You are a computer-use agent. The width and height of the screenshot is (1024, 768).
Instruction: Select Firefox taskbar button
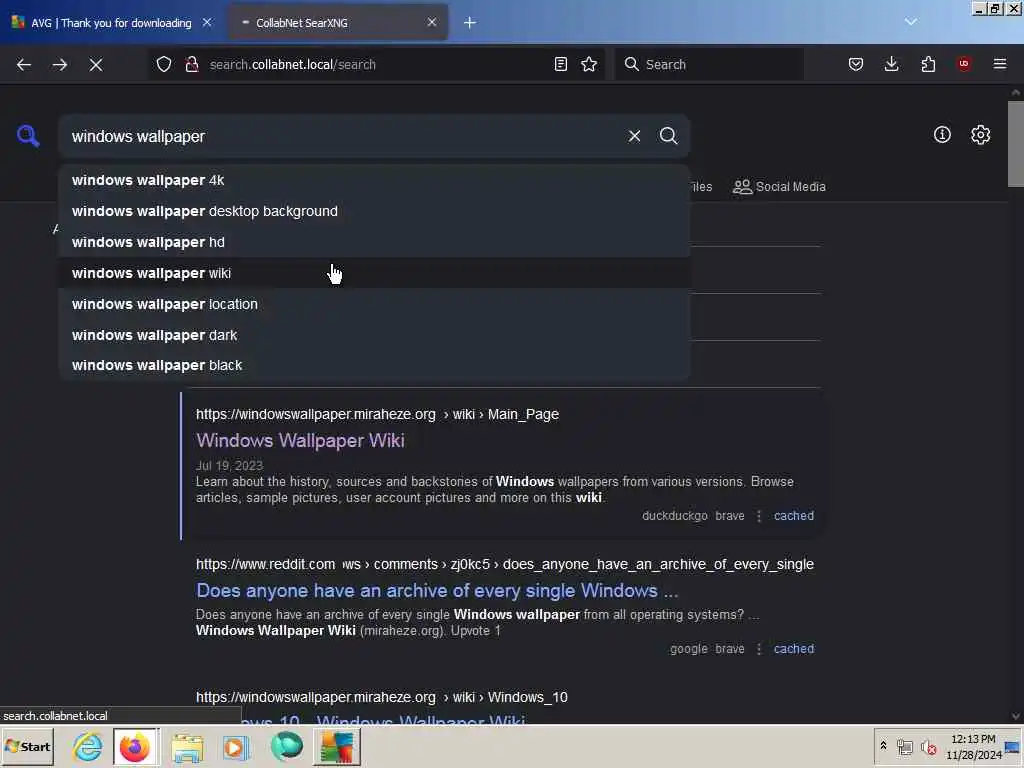135,746
